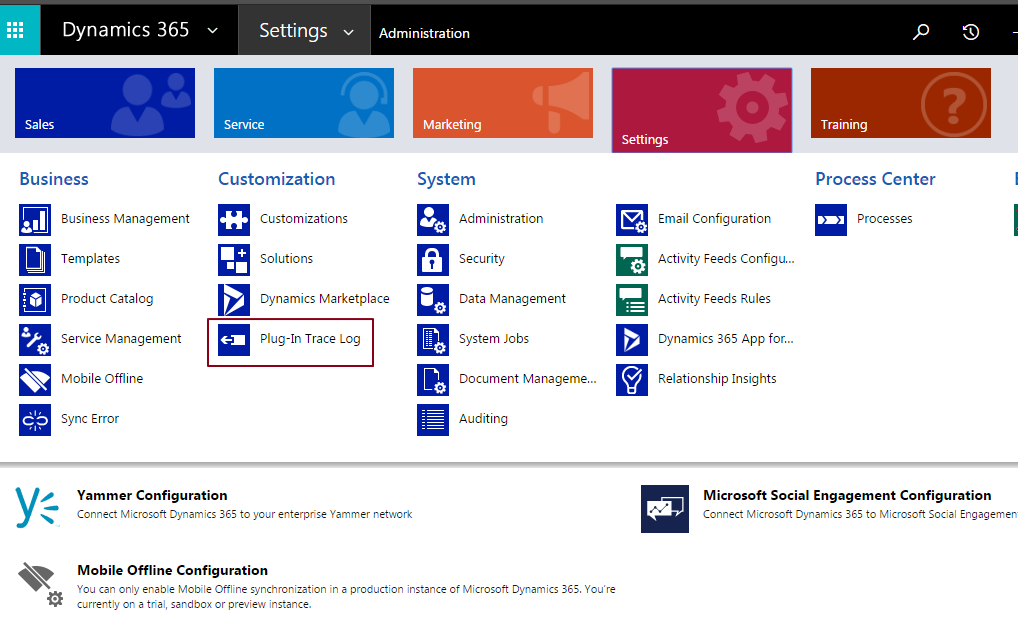Open the Training area tile

(899, 103)
